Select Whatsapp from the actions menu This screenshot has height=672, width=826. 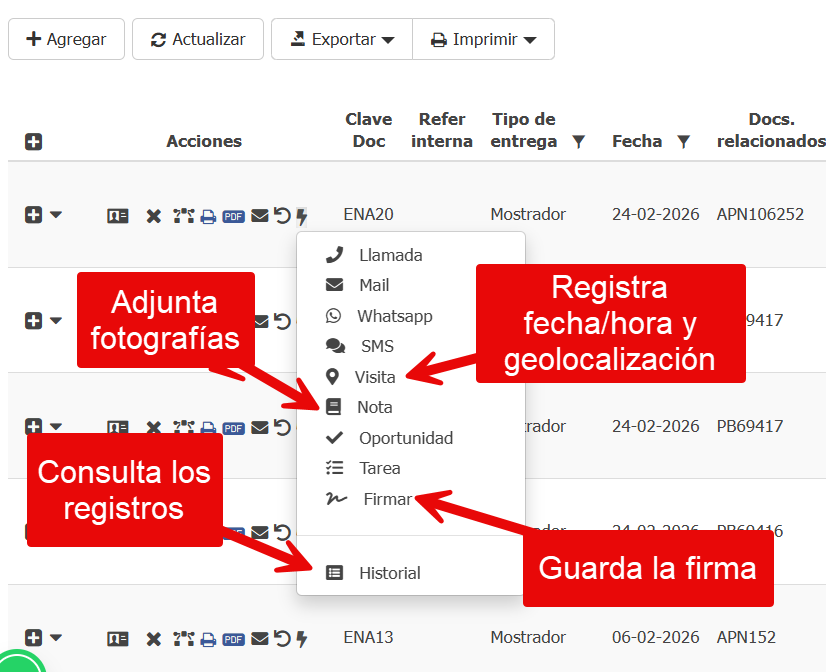click(394, 316)
